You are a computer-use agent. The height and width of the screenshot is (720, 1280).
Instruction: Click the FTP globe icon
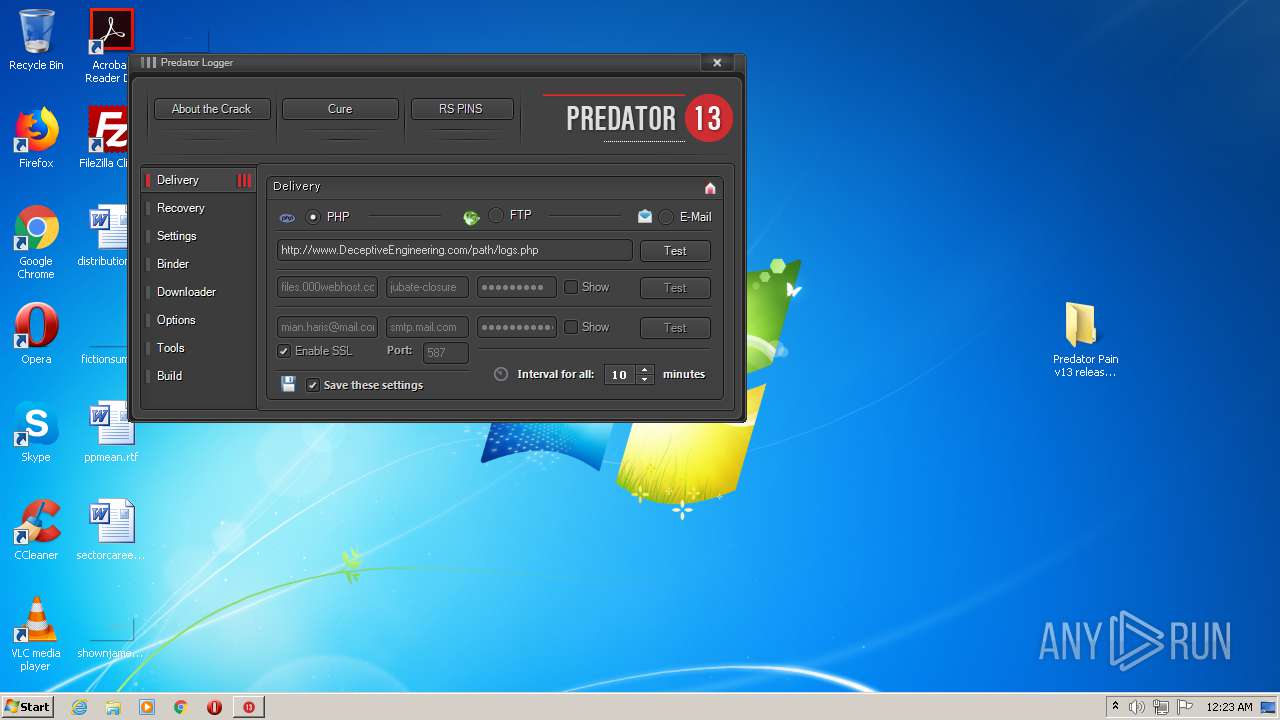(x=472, y=217)
